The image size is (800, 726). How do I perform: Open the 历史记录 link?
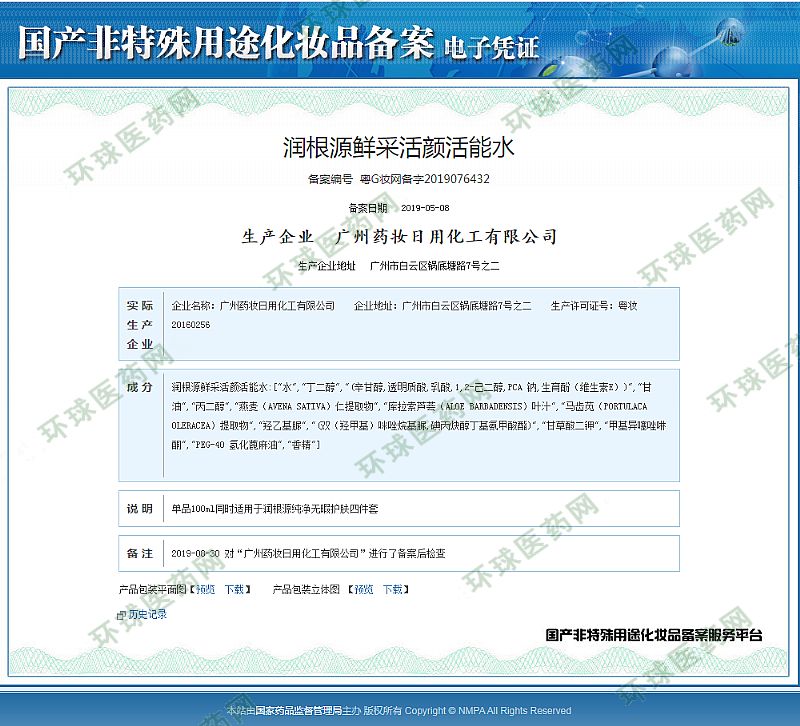tap(147, 615)
